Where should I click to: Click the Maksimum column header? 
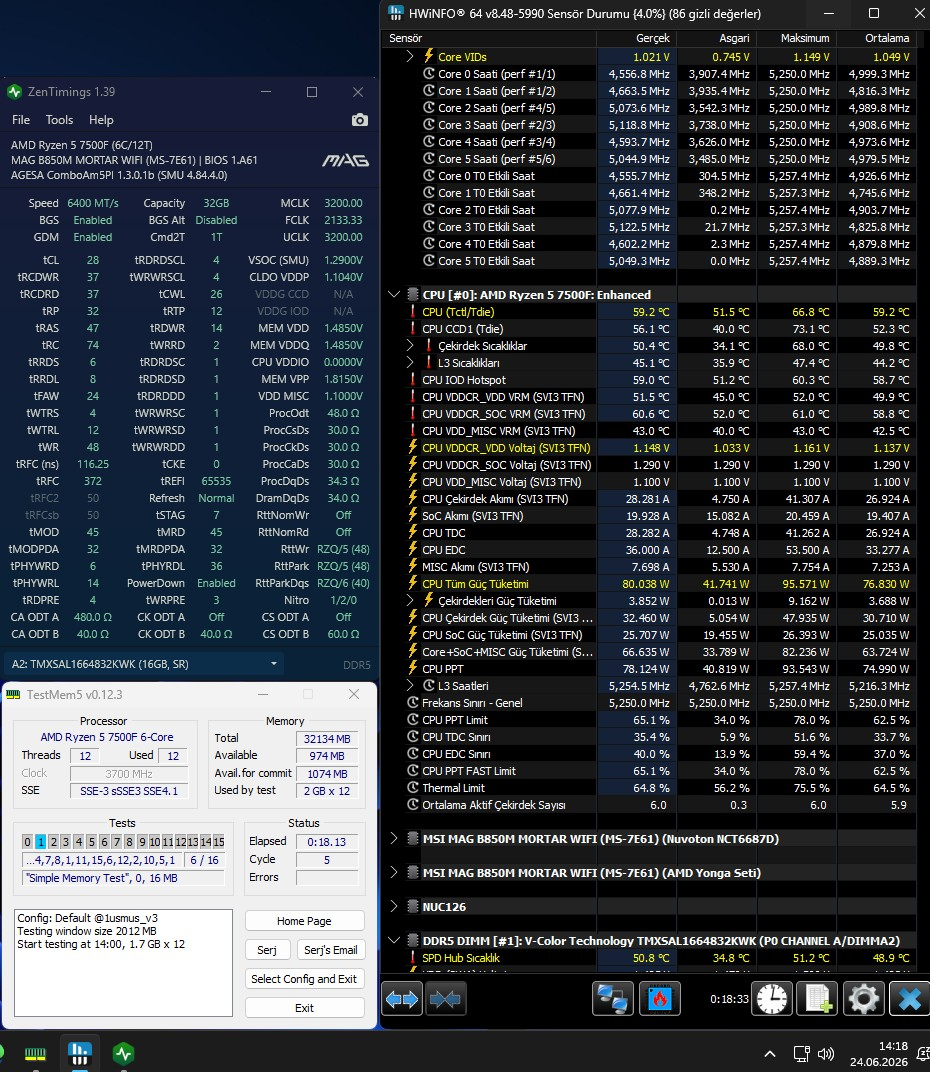797,38
